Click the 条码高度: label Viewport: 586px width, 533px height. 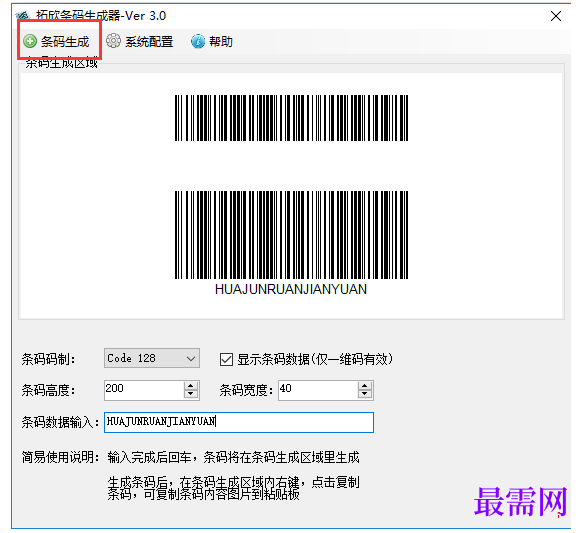[x=49, y=390]
